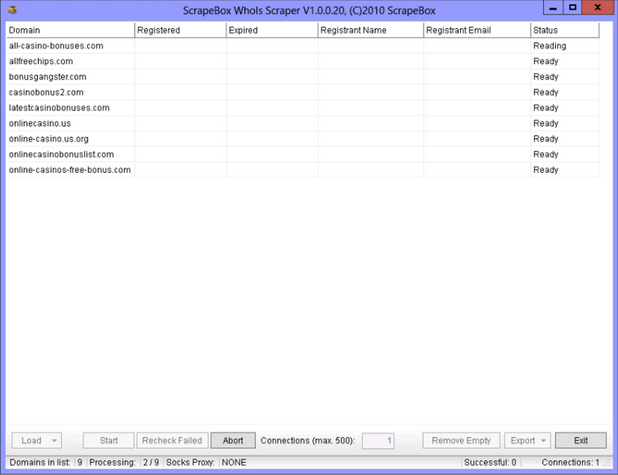Click the Processing 2 / 9 status entry
This screenshot has width=618, height=475.
(124, 462)
